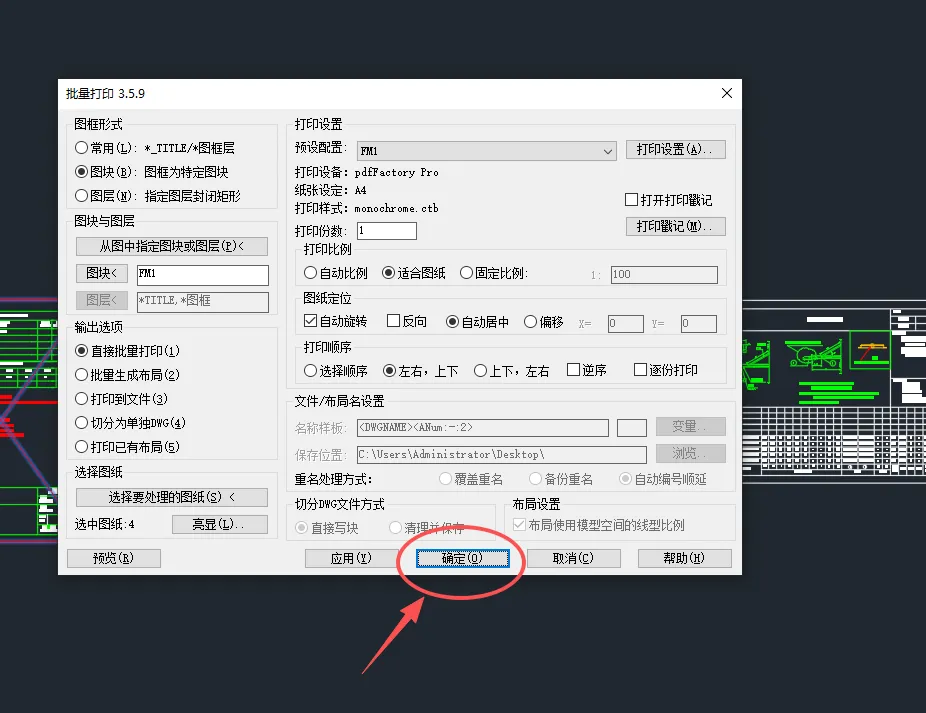Click the block name field containing FM1
926x713 pixels.
coord(203,275)
